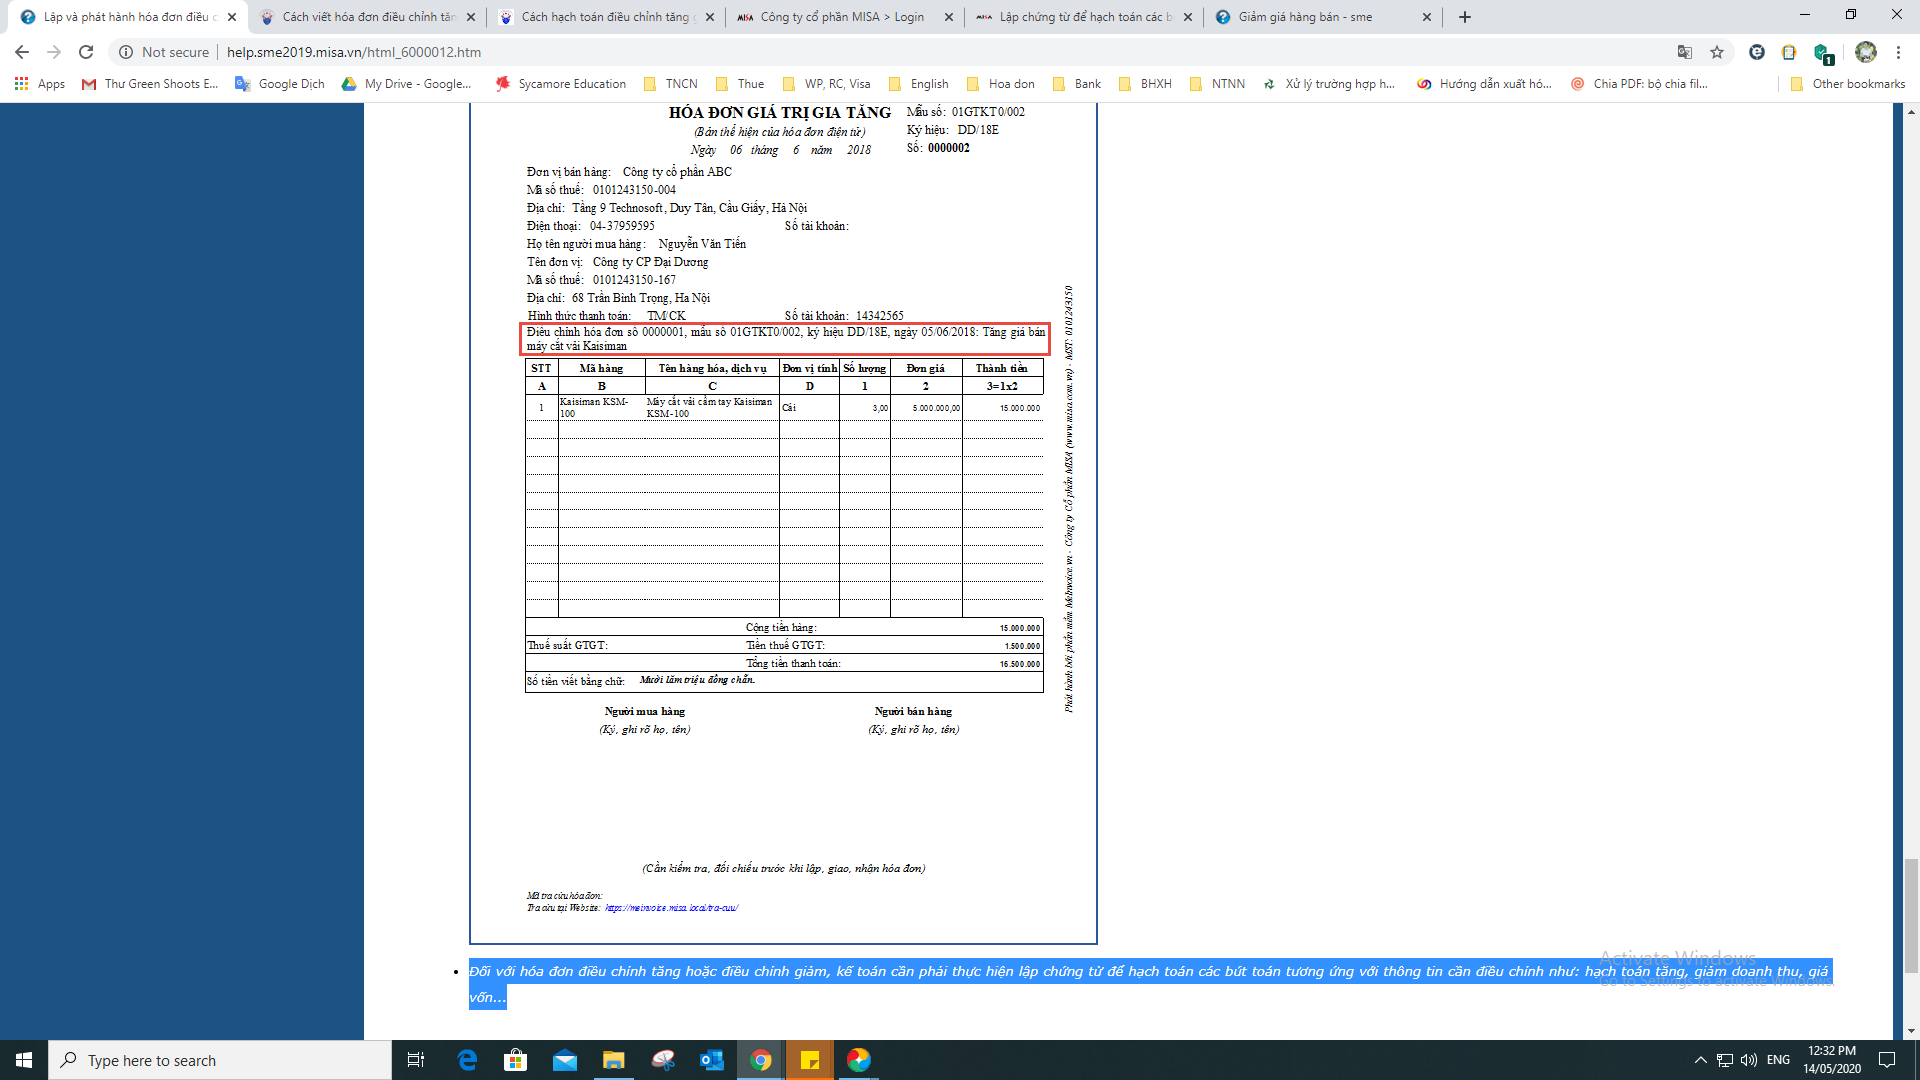Open the Microsoft Store taskbar icon
Screen dimensions: 1920x1080
[x=516, y=1060]
